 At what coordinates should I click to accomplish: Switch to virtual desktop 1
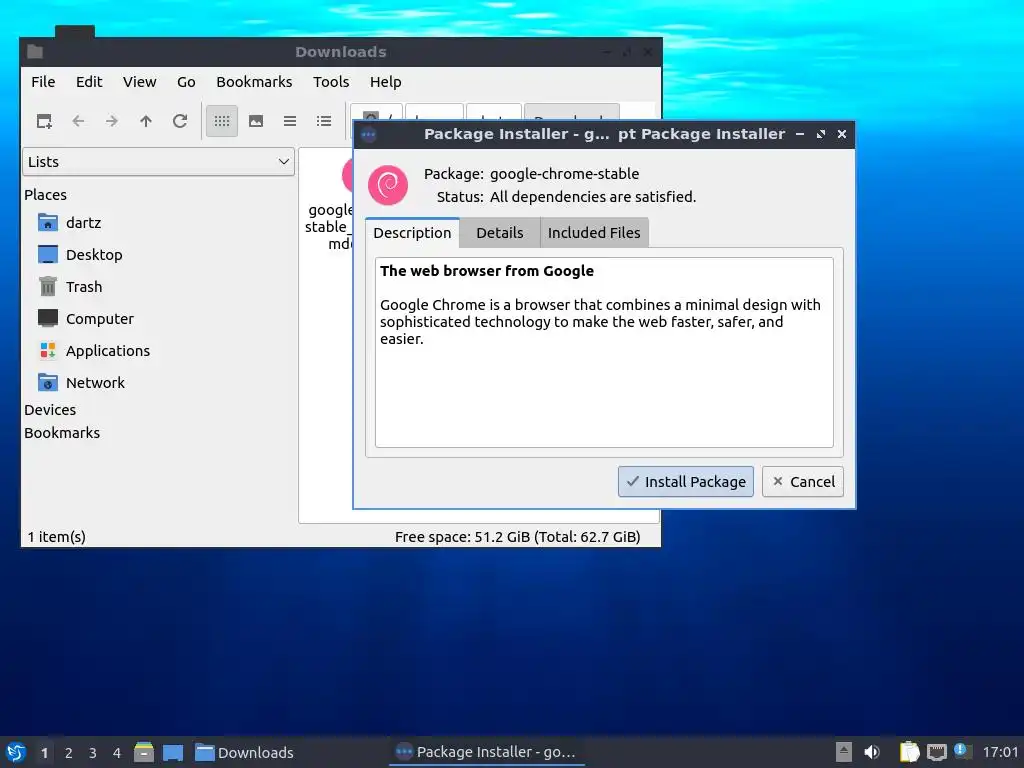pos(44,752)
